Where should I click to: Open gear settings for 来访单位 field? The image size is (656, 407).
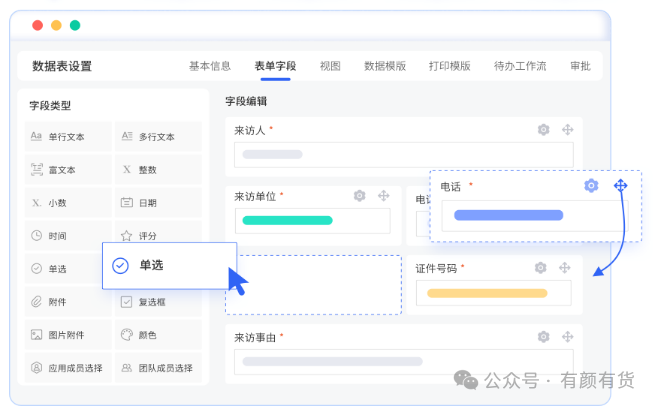click(359, 196)
